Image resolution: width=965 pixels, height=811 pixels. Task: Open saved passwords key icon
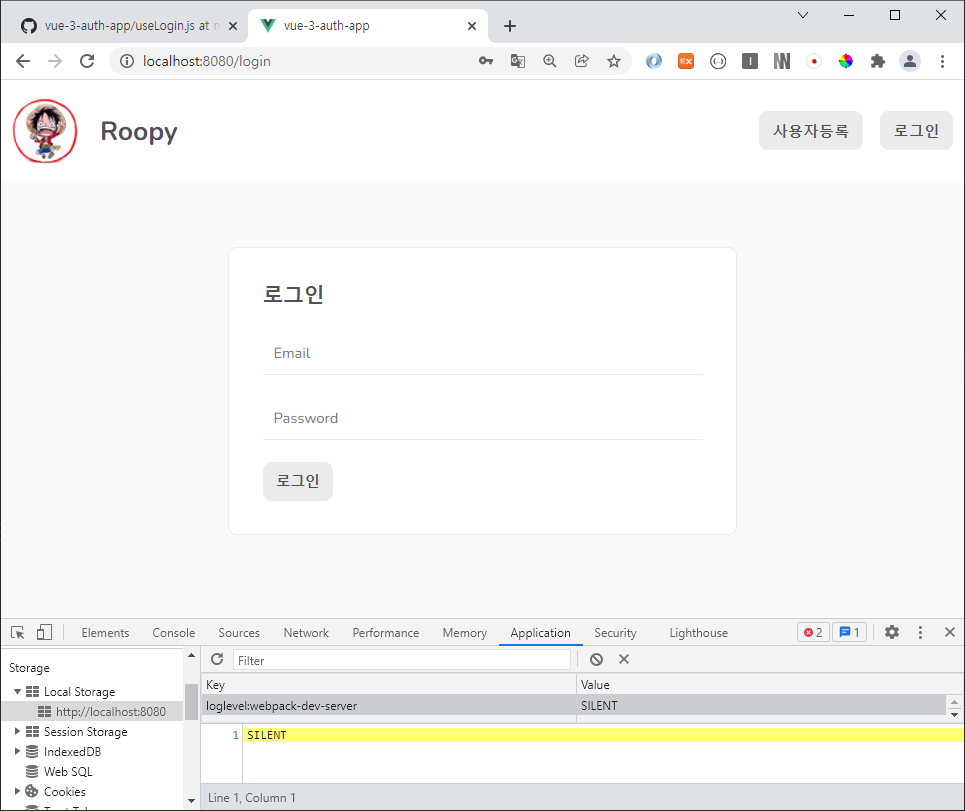click(486, 61)
